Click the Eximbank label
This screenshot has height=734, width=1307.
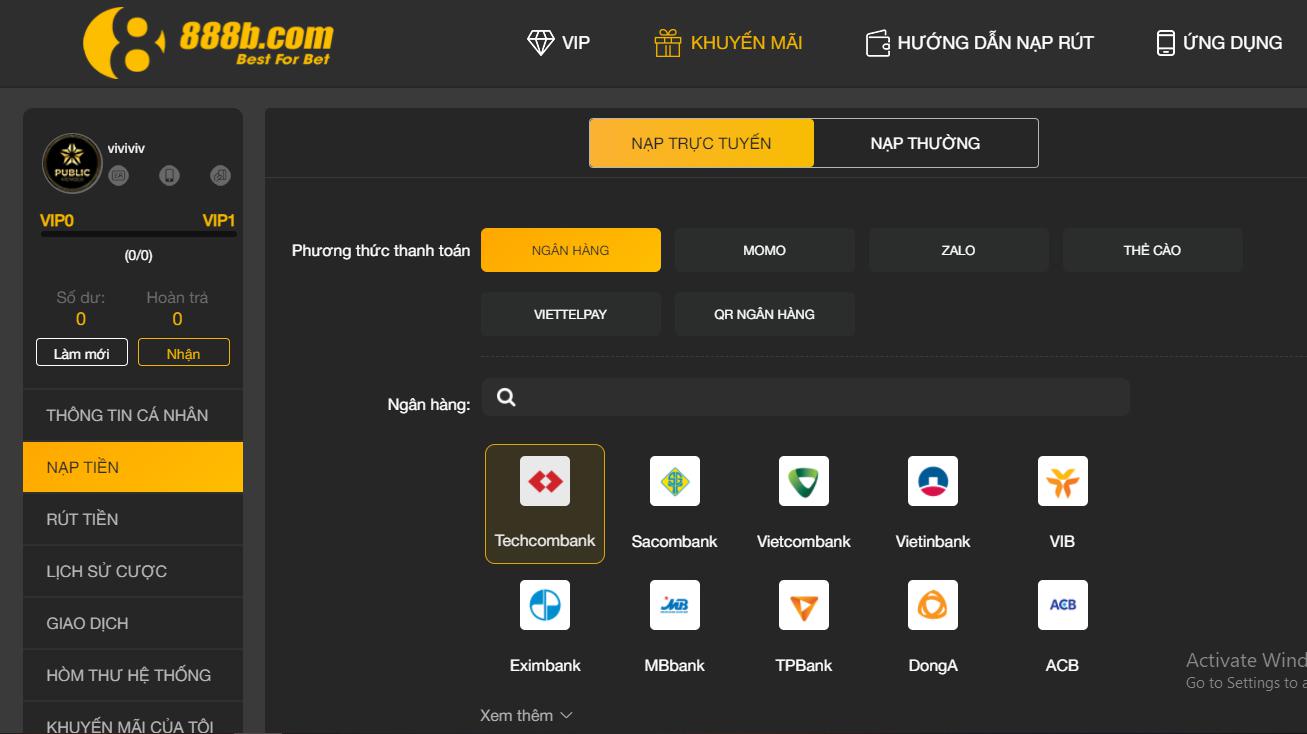point(545,665)
